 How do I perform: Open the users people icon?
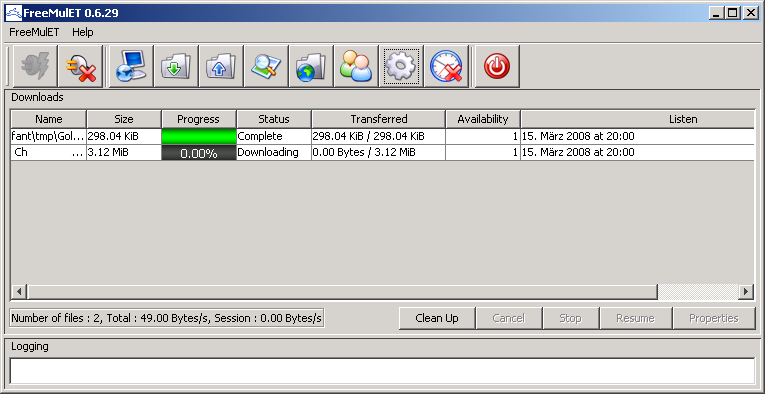[356, 66]
